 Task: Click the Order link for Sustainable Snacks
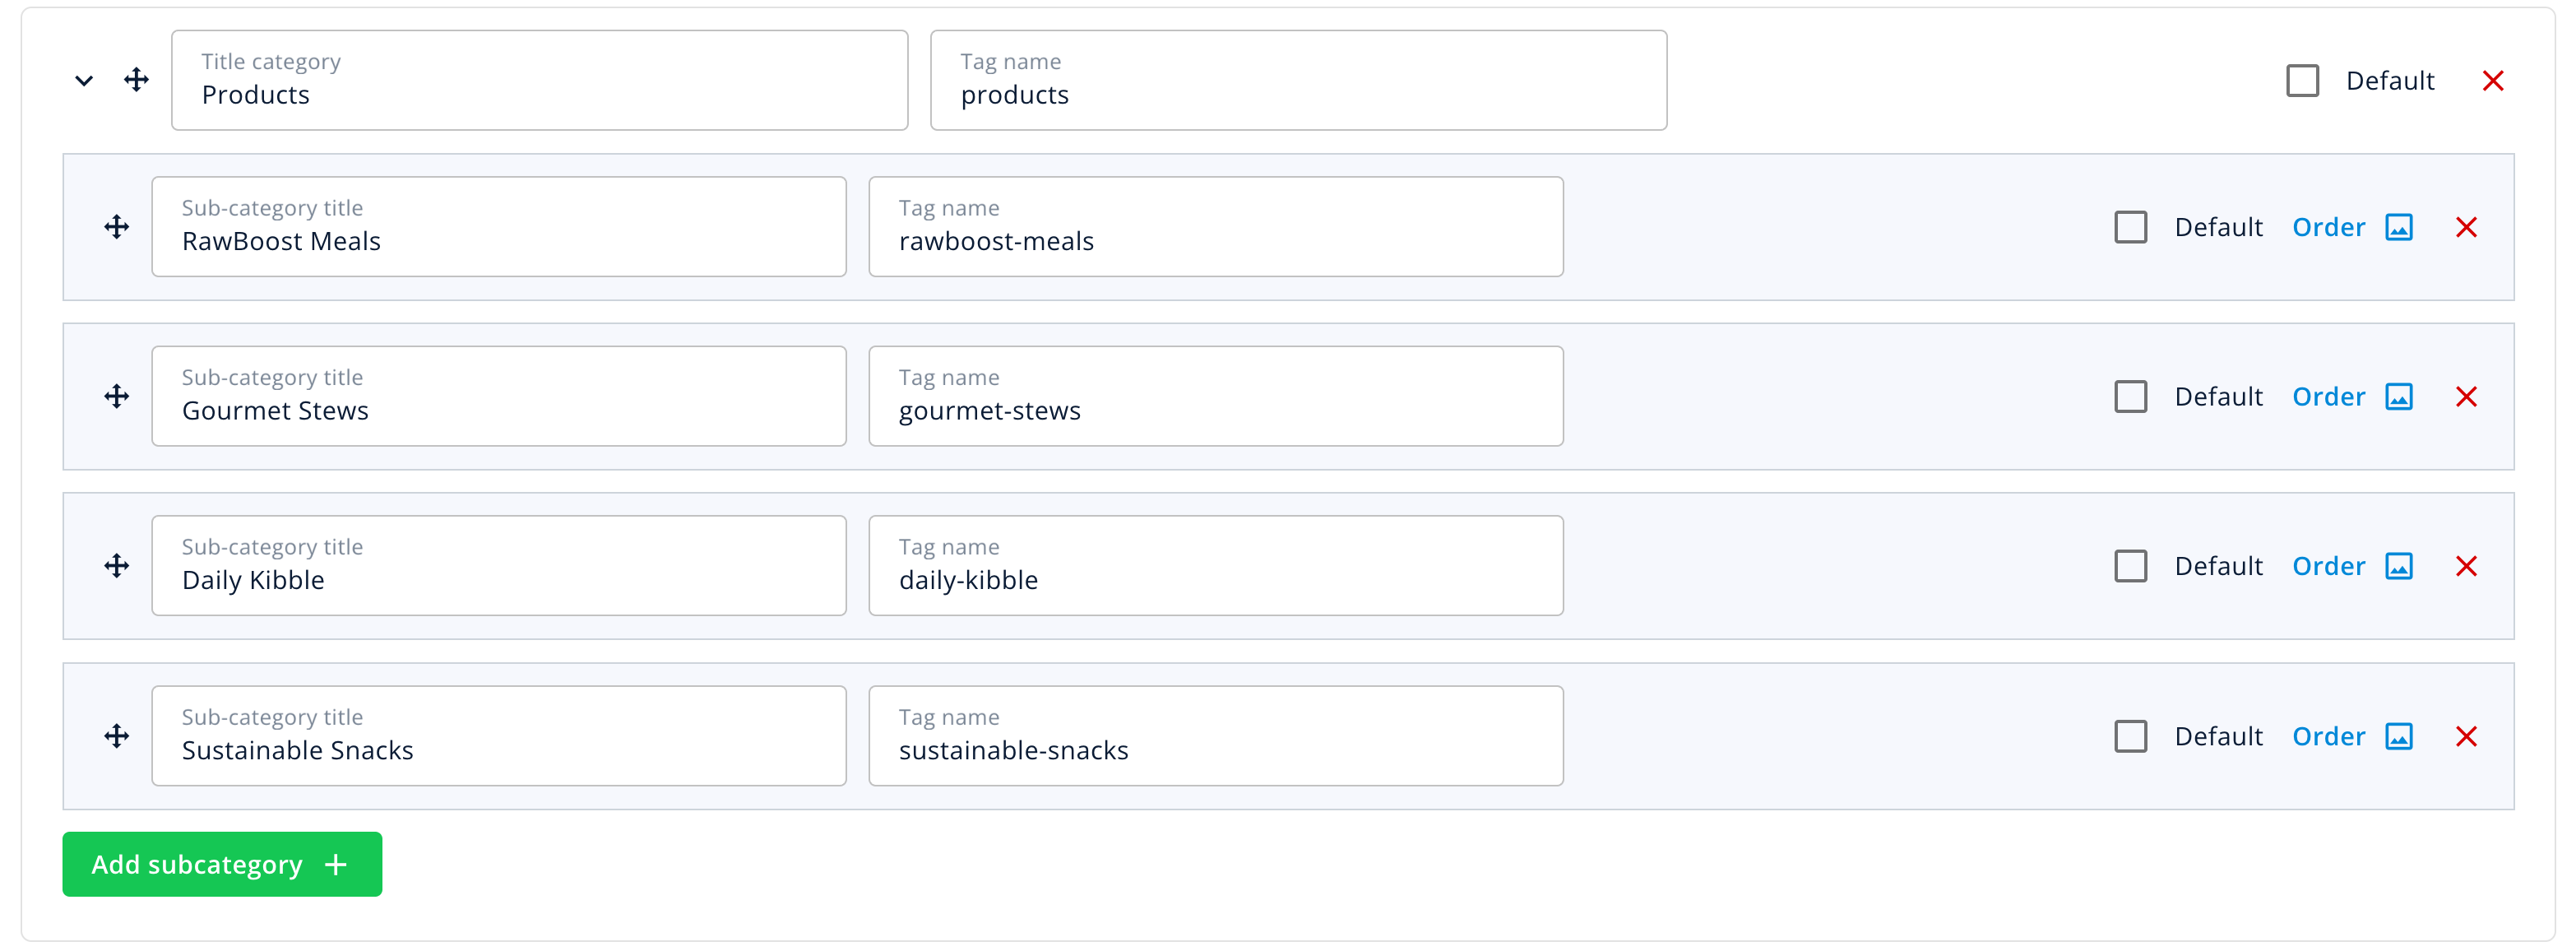(2330, 736)
